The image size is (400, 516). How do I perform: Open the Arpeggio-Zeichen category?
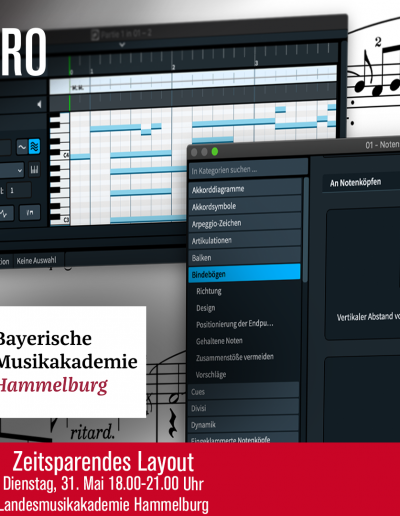[x=245, y=223]
